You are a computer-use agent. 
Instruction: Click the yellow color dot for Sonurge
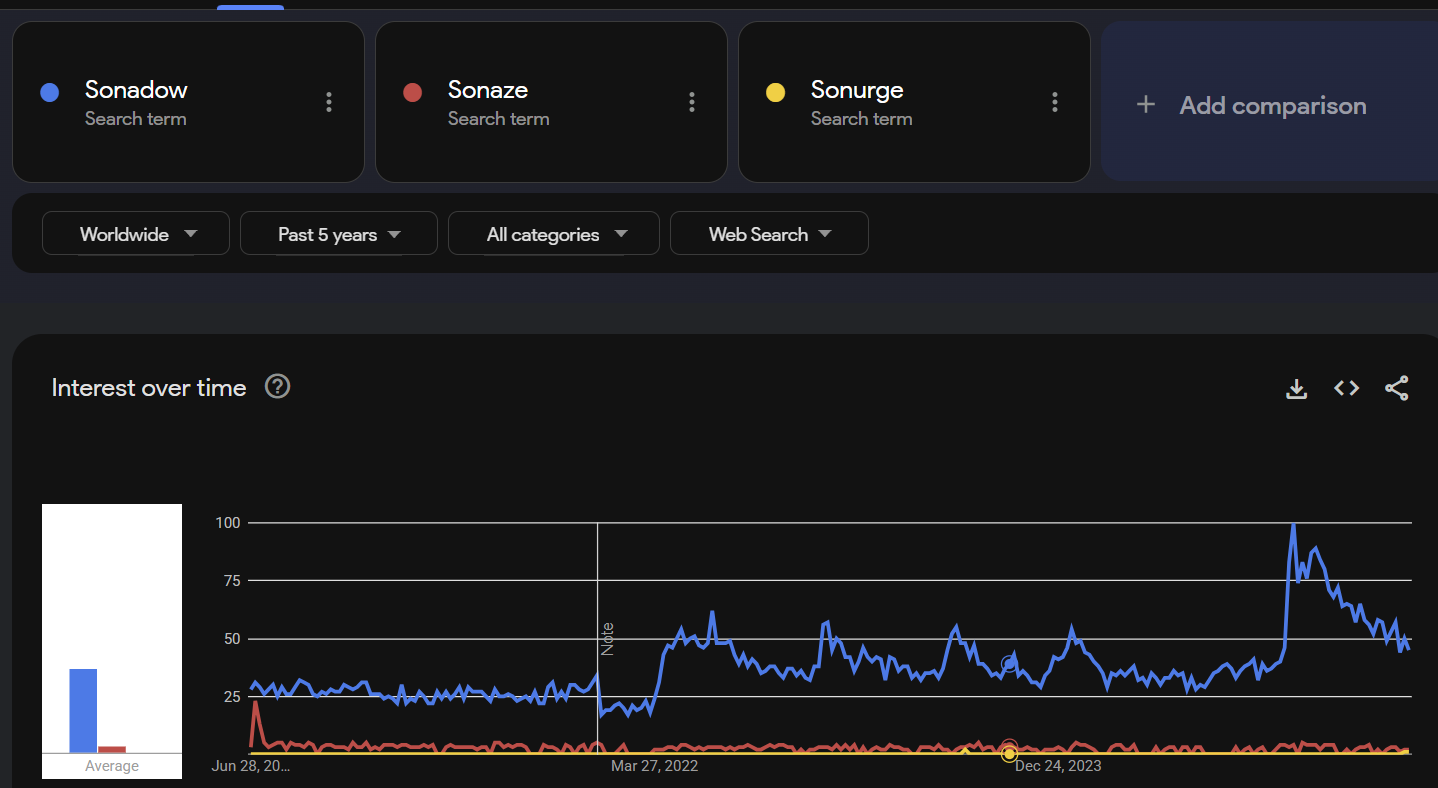coord(775,93)
